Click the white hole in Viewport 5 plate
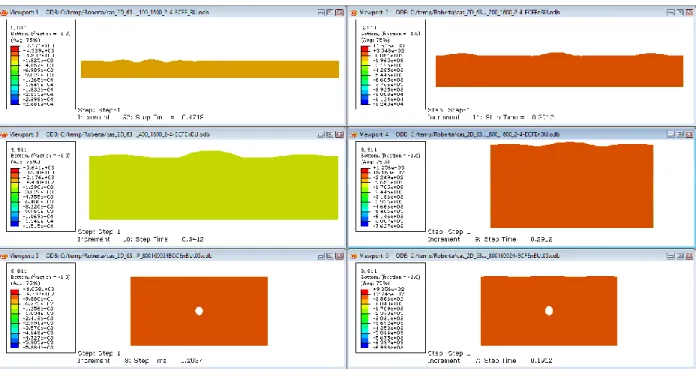The height and width of the screenshot is (369, 696). (x=199, y=311)
